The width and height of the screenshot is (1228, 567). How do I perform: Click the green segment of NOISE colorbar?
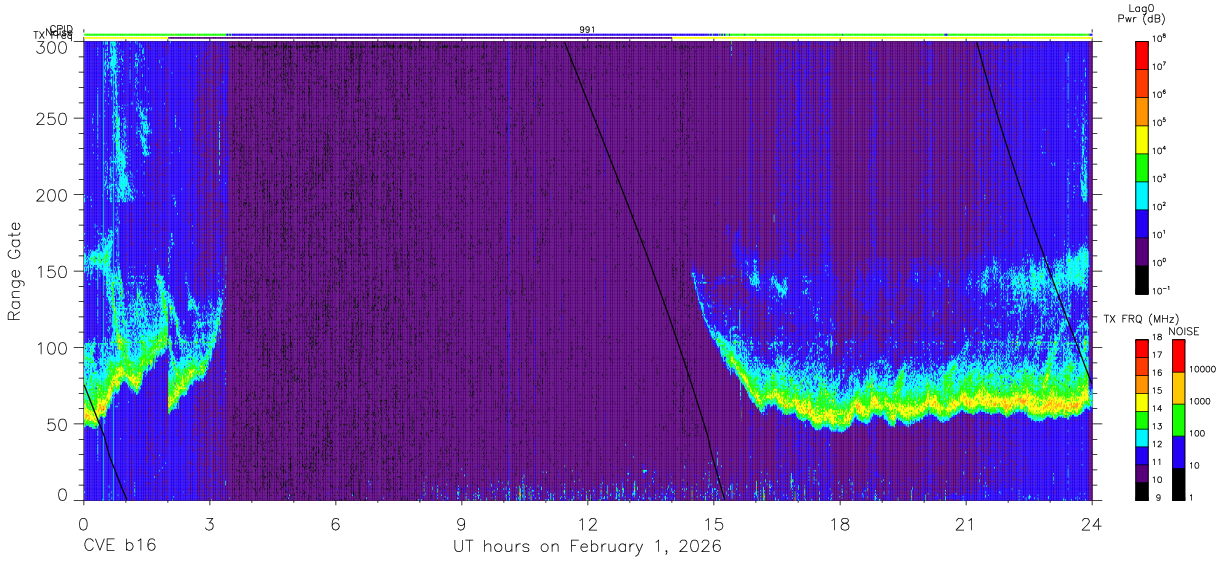point(1177,418)
